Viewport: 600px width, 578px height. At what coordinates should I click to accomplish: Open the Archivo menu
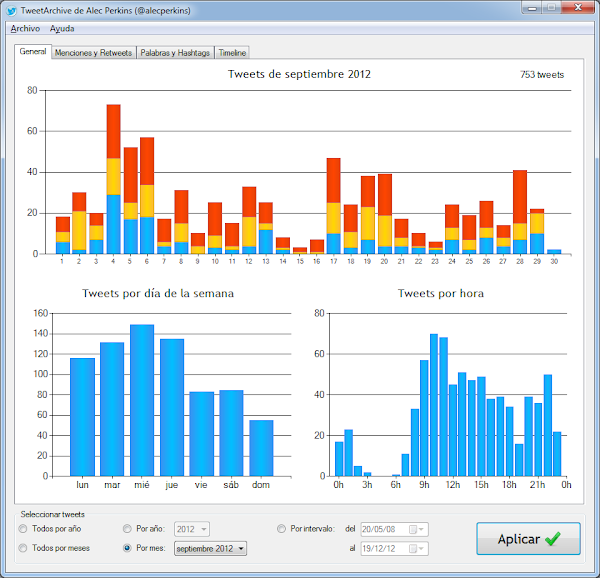pos(25,29)
